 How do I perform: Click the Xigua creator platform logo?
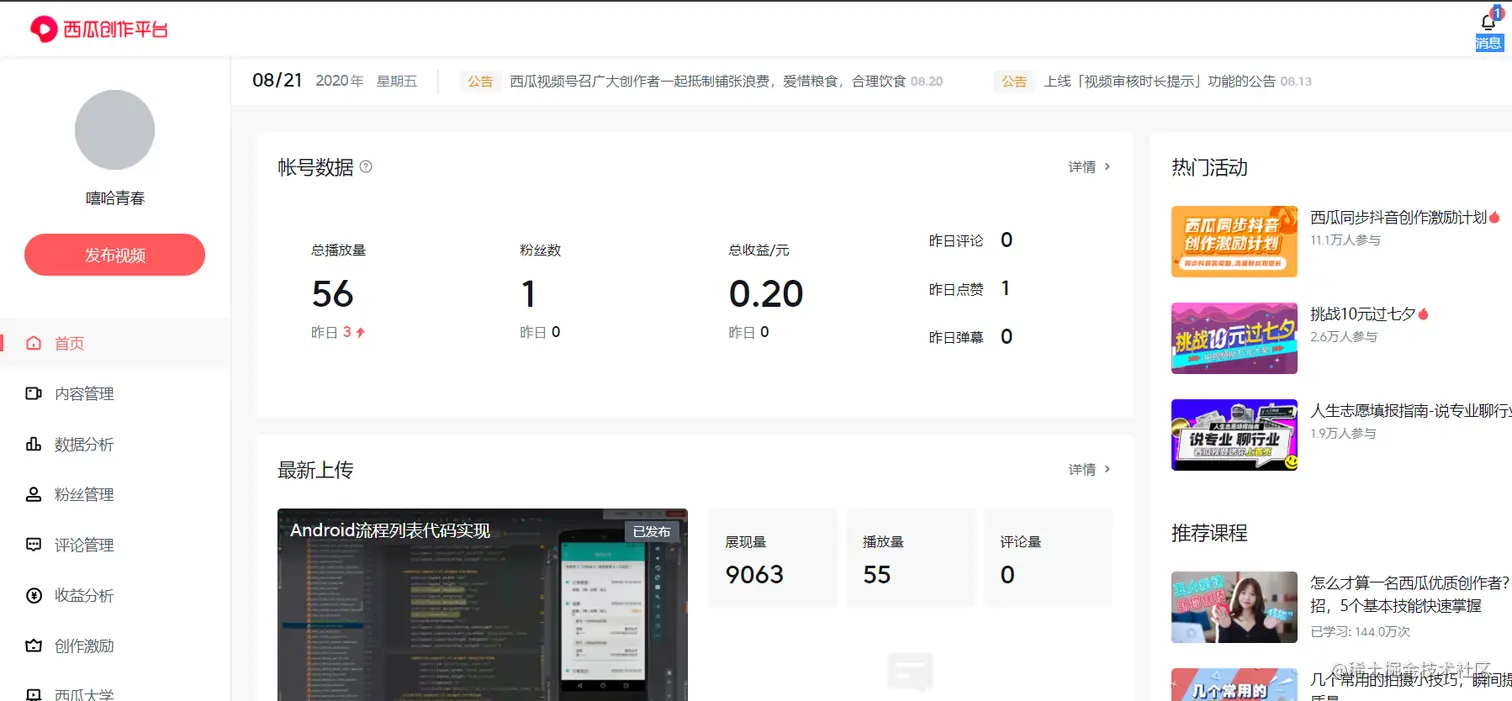(99, 29)
